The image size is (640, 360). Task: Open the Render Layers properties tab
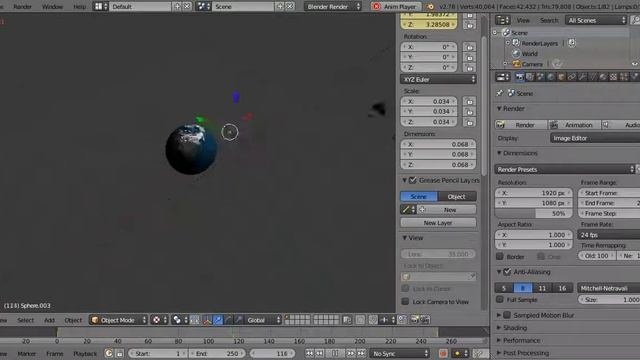coord(530,77)
